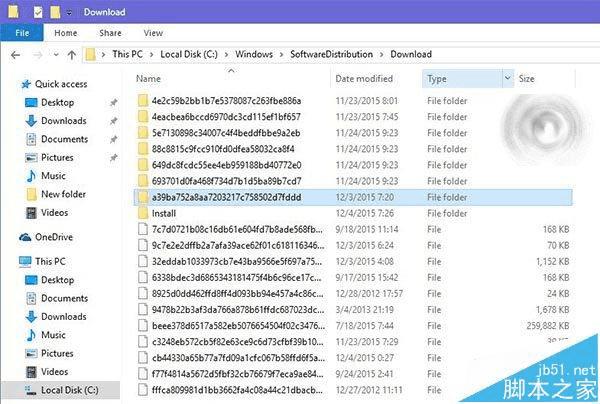The height and width of the screenshot is (404, 600).
Task: Switch to the View ribbon tab
Action: point(153,33)
